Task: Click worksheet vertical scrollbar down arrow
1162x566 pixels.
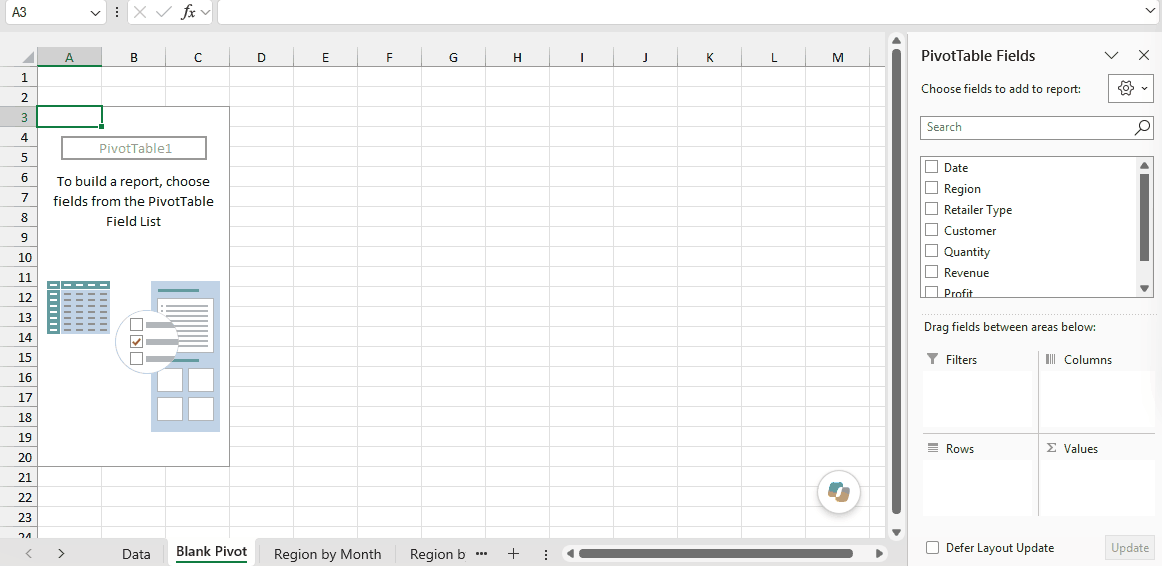Action: (896, 532)
